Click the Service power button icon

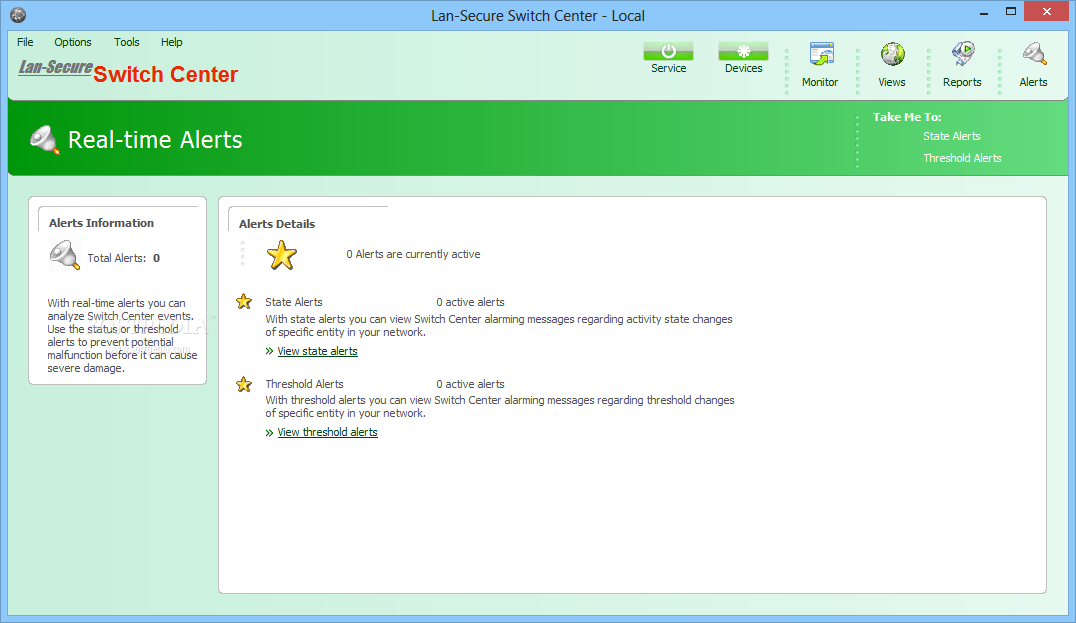click(668, 51)
